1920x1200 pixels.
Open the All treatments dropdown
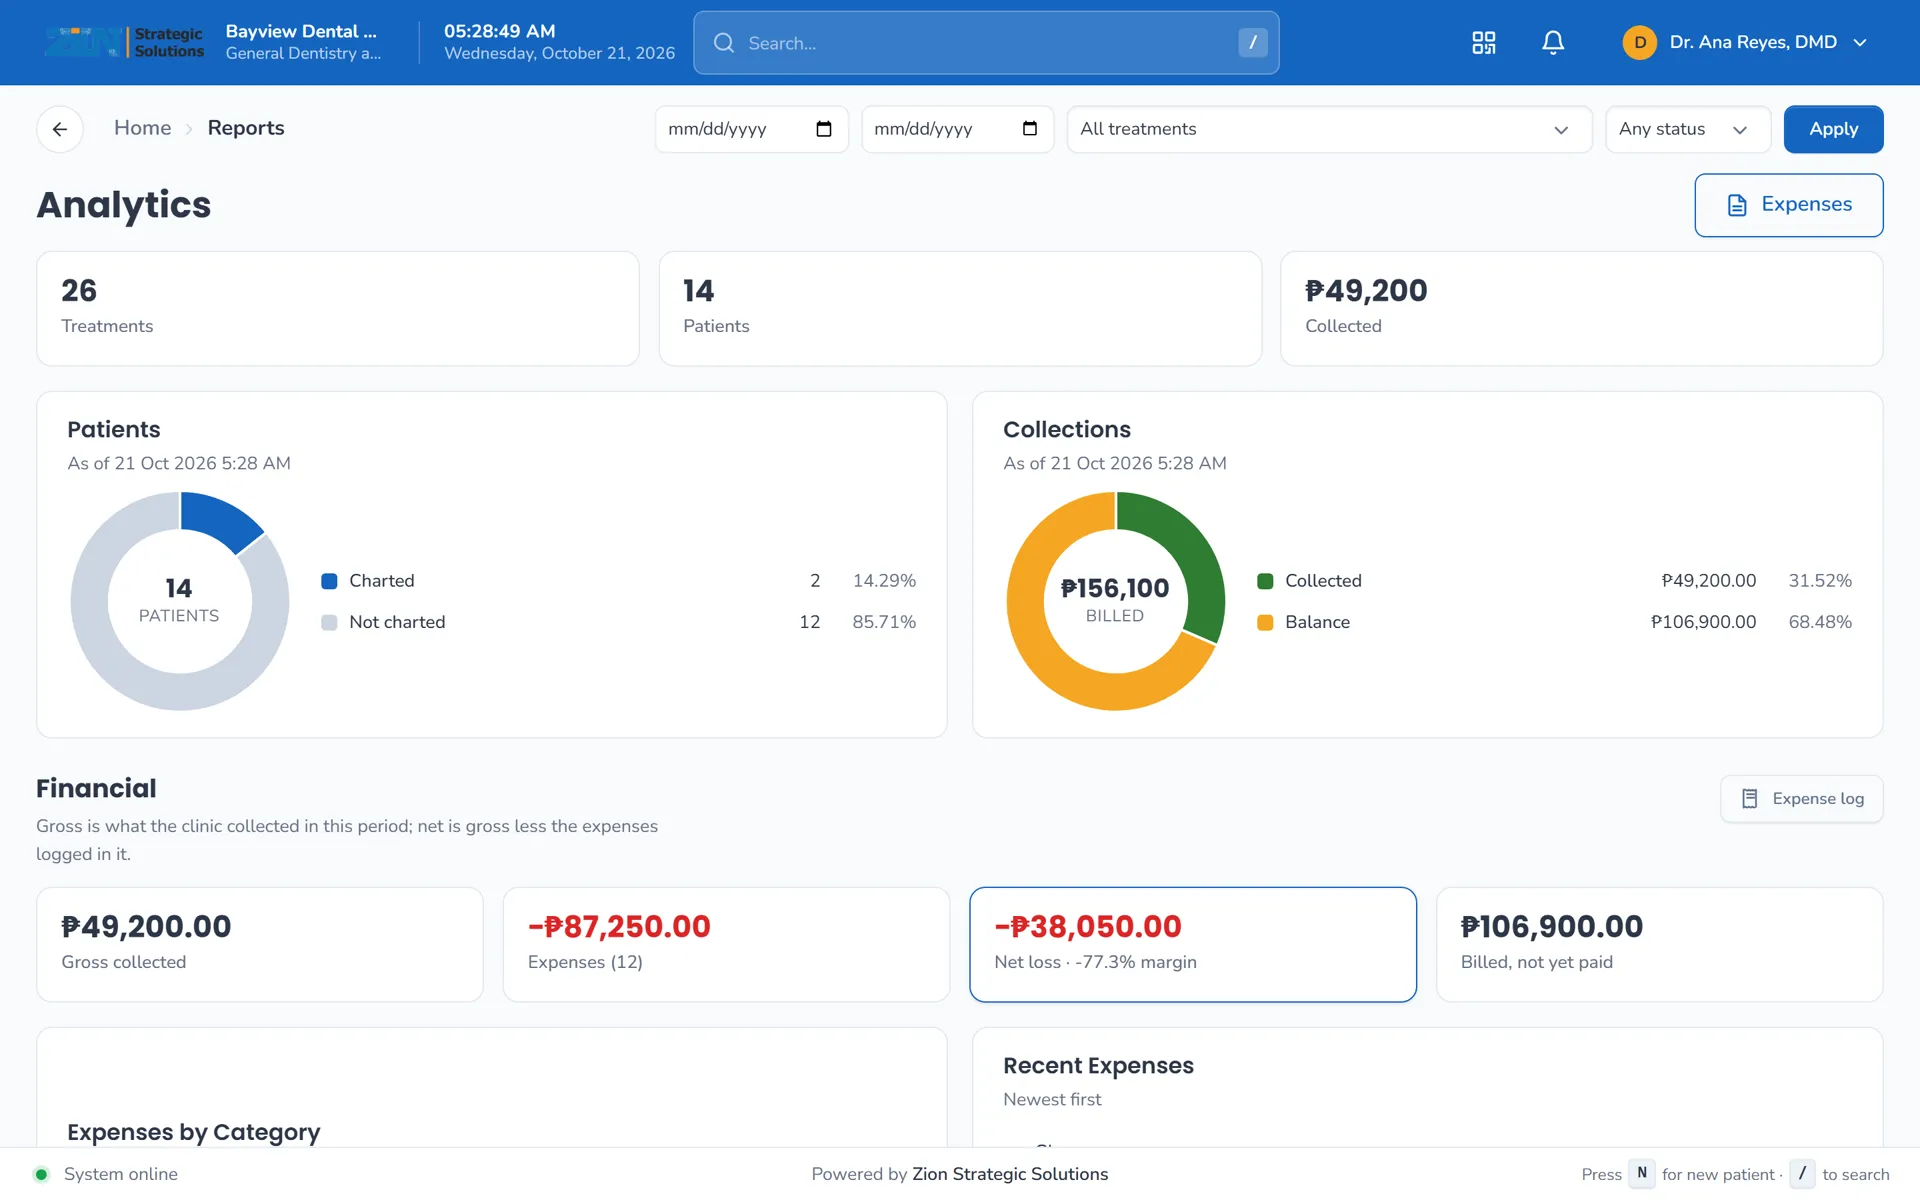click(x=1329, y=129)
